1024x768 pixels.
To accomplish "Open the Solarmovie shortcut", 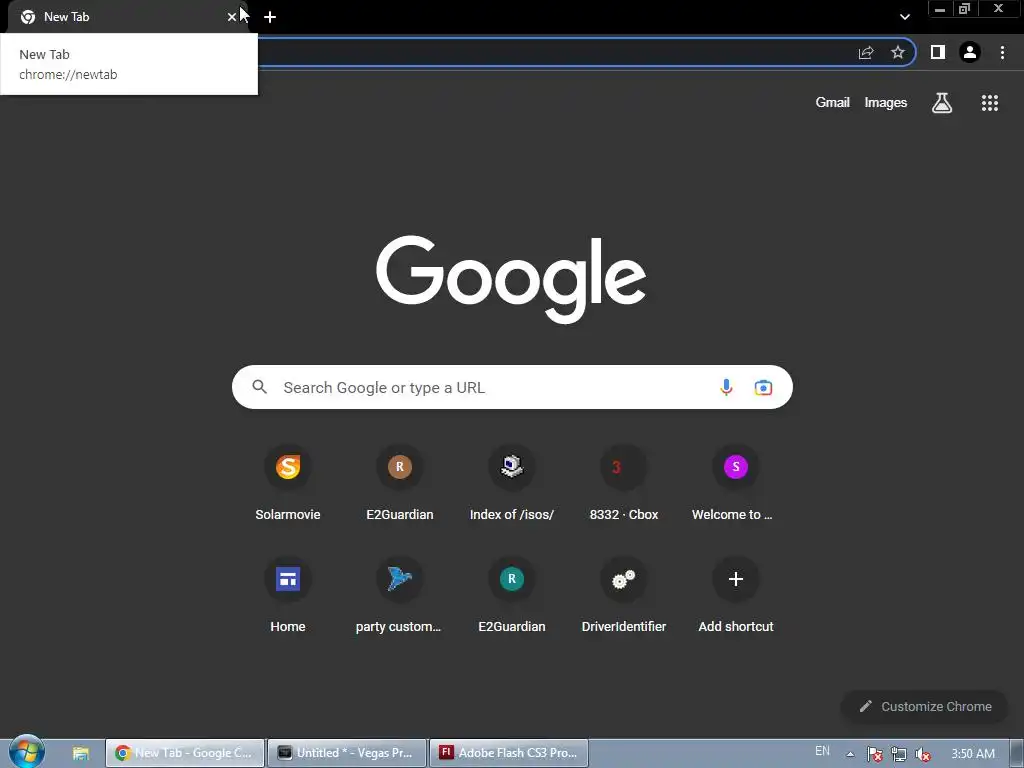I will click(x=287, y=483).
